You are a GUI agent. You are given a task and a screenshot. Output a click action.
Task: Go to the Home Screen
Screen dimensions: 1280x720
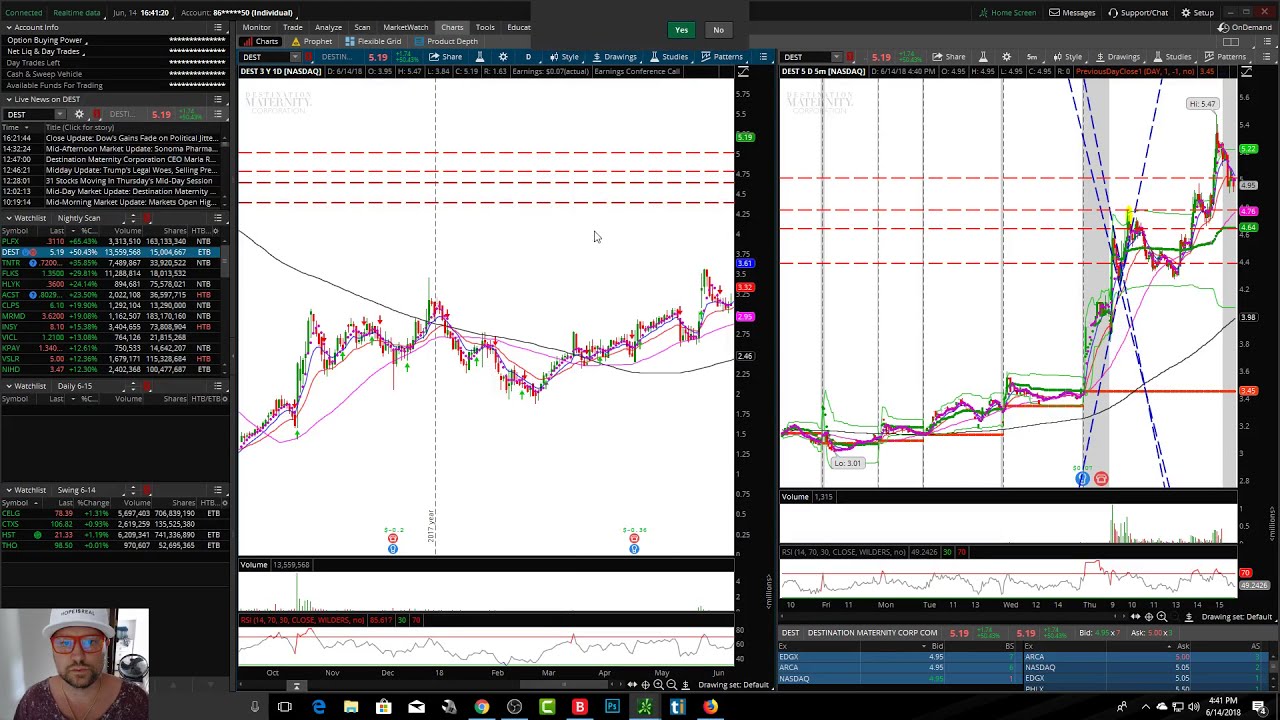[x=1007, y=13]
